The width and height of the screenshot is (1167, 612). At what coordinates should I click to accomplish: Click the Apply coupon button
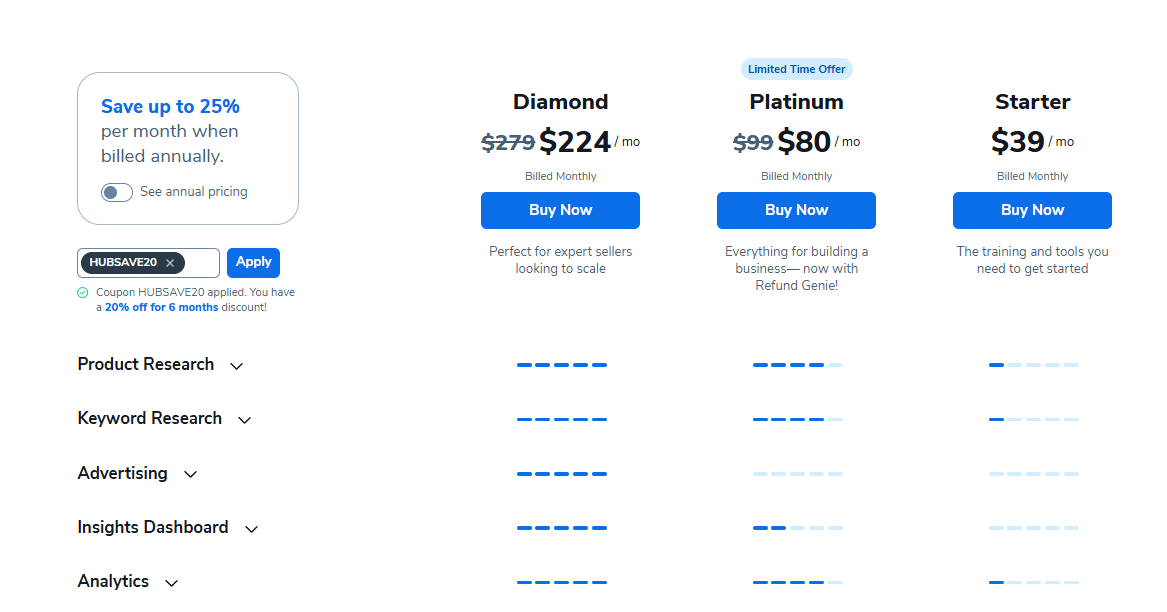coord(253,262)
